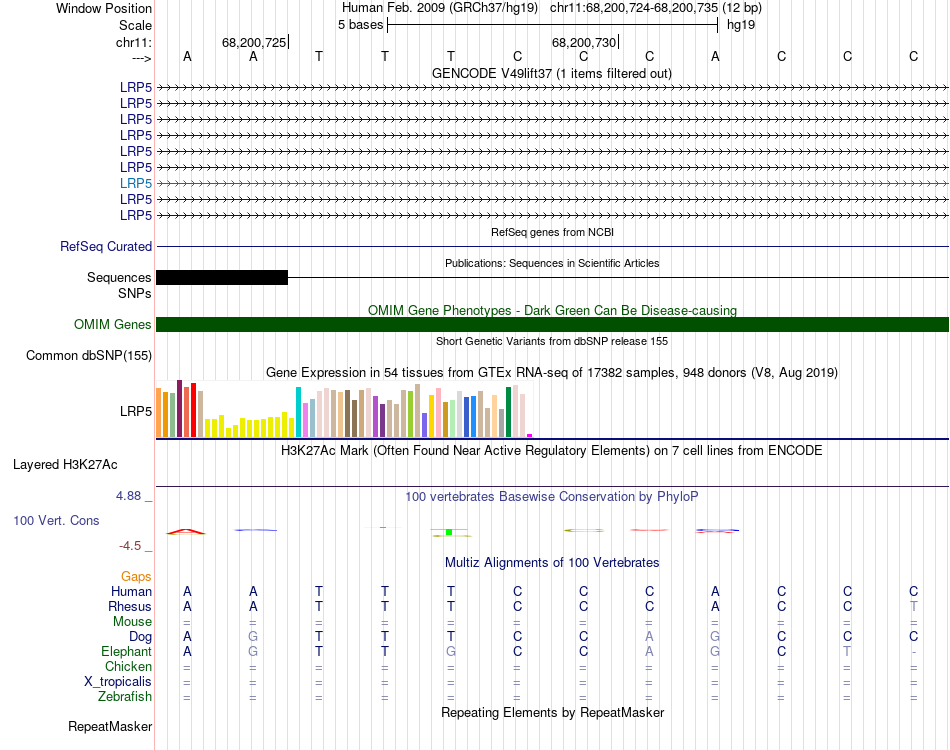
Task: Click the '-4.5 _' PhyloP lower limit
Action: pyautogui.click(x=135, y=546)
